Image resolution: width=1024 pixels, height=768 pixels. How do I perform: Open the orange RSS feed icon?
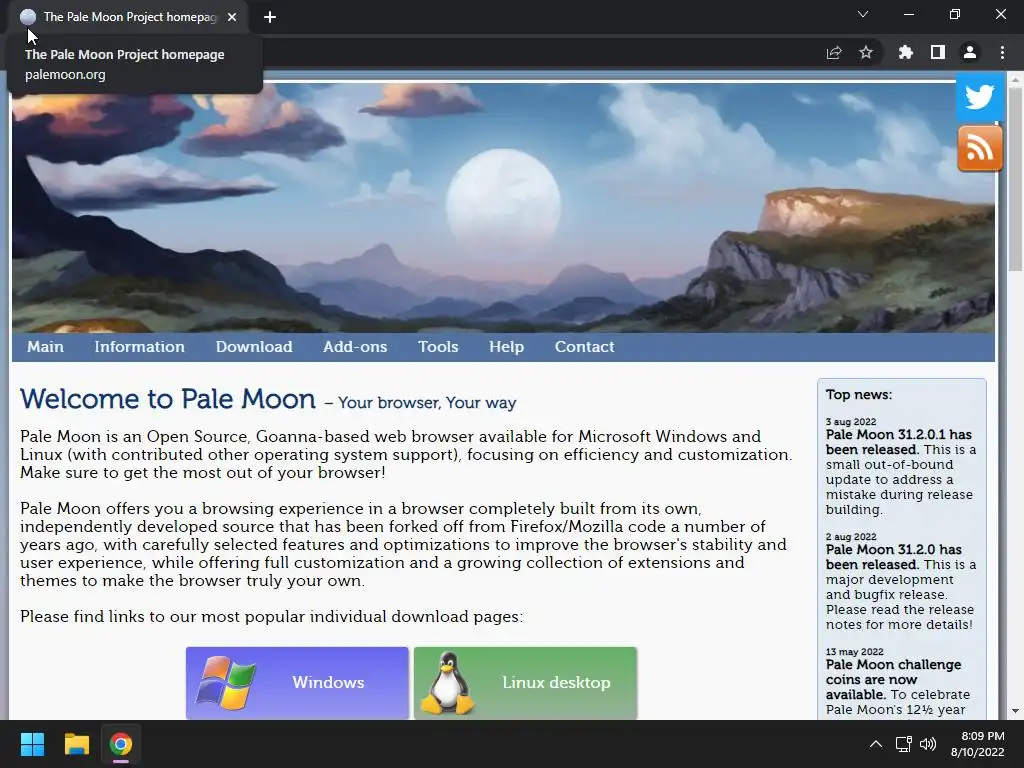pyautogui.click(x=980, y=149)
